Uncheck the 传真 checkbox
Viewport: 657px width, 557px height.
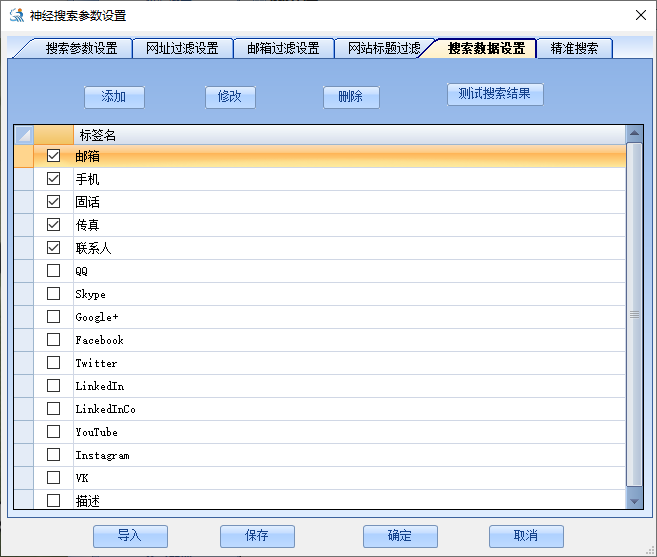[53, 225]
